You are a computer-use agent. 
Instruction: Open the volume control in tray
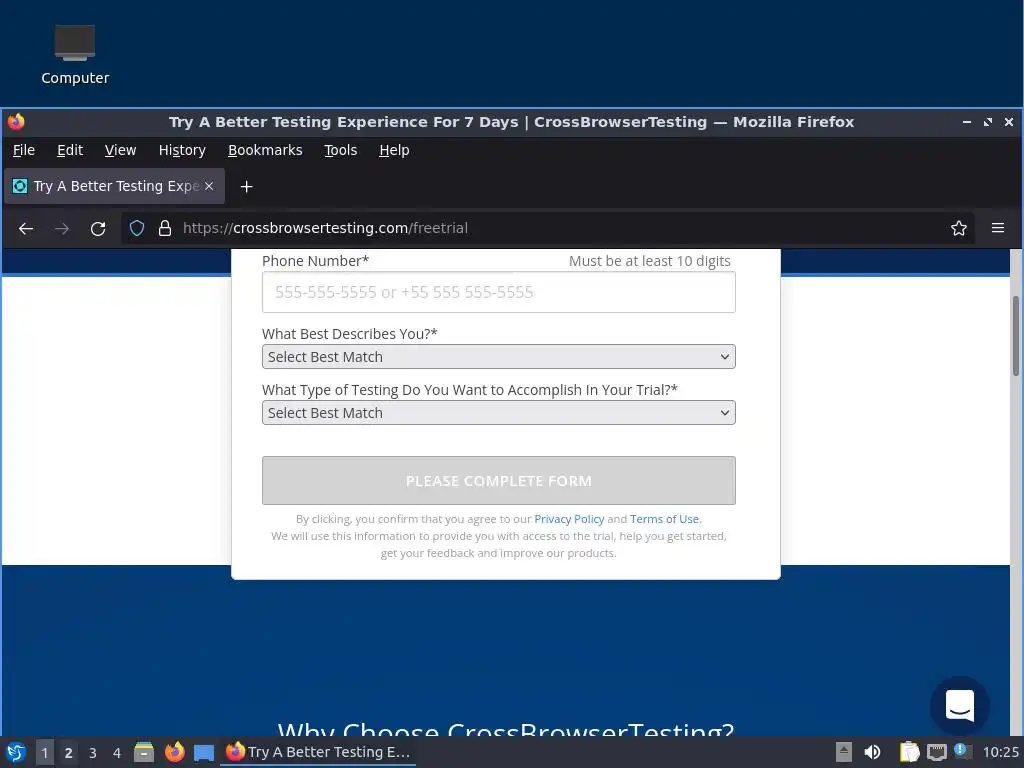(x=872, y=752)
